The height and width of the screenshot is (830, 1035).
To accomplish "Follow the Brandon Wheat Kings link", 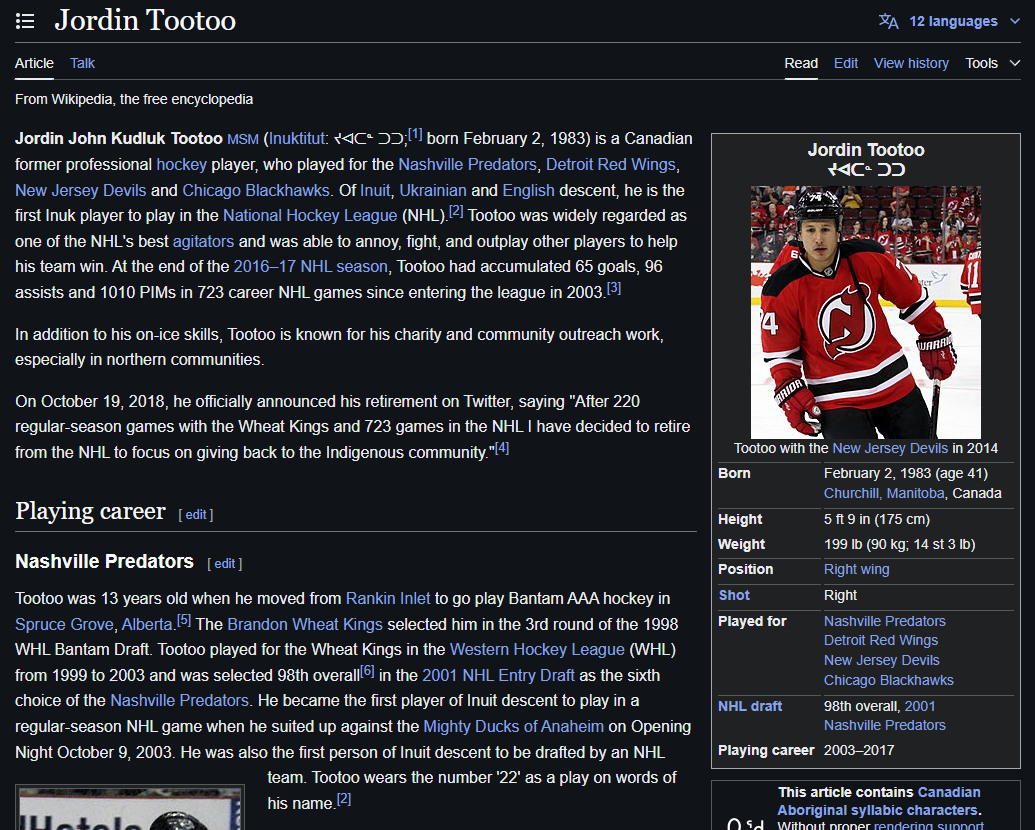I will (x=305, y=624).
